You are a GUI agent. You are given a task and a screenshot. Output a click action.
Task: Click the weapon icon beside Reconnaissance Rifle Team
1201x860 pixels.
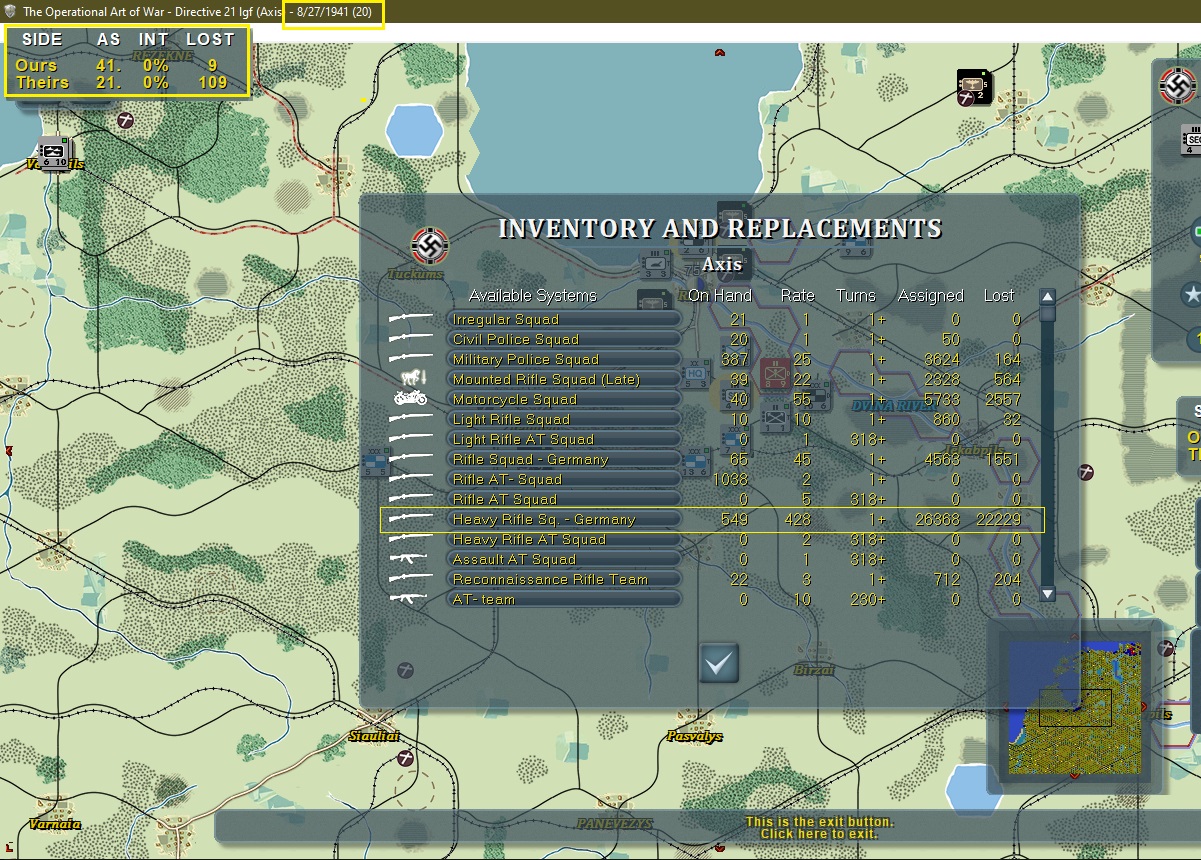(x=410, y=579)
